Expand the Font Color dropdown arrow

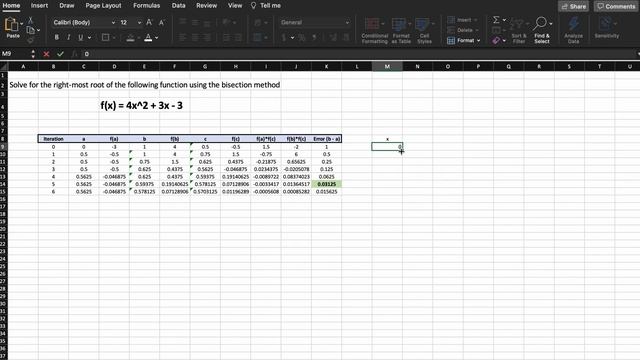(157, 38)
